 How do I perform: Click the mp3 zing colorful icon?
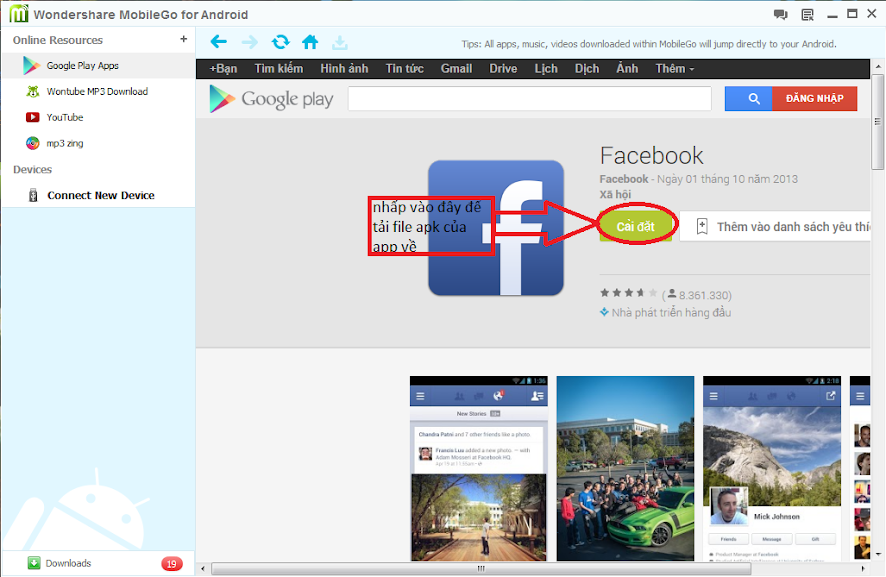[33, 143]
